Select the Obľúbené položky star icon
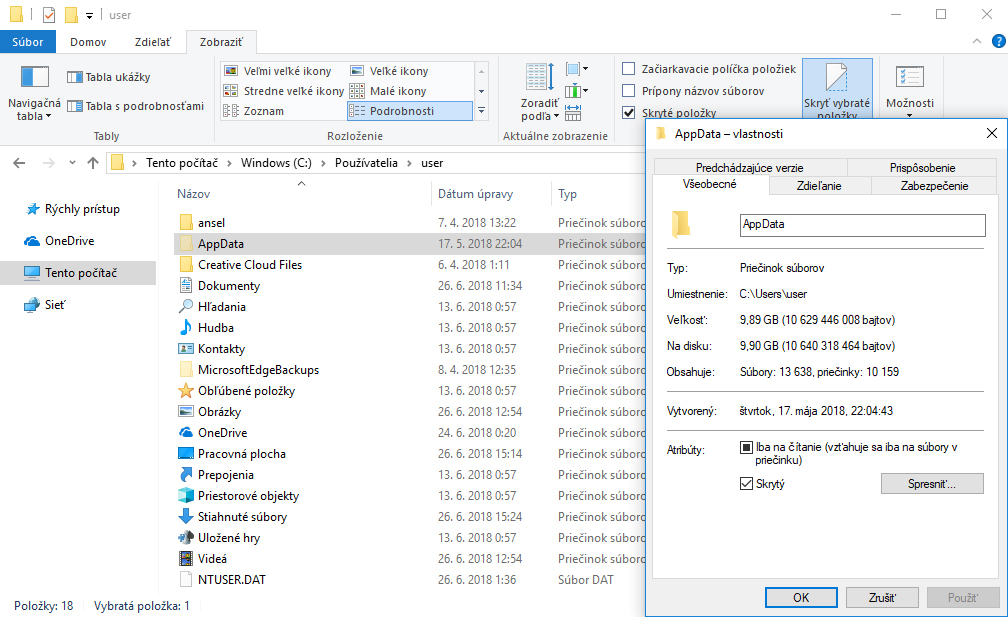1008x617 pixels. point(186,391)
